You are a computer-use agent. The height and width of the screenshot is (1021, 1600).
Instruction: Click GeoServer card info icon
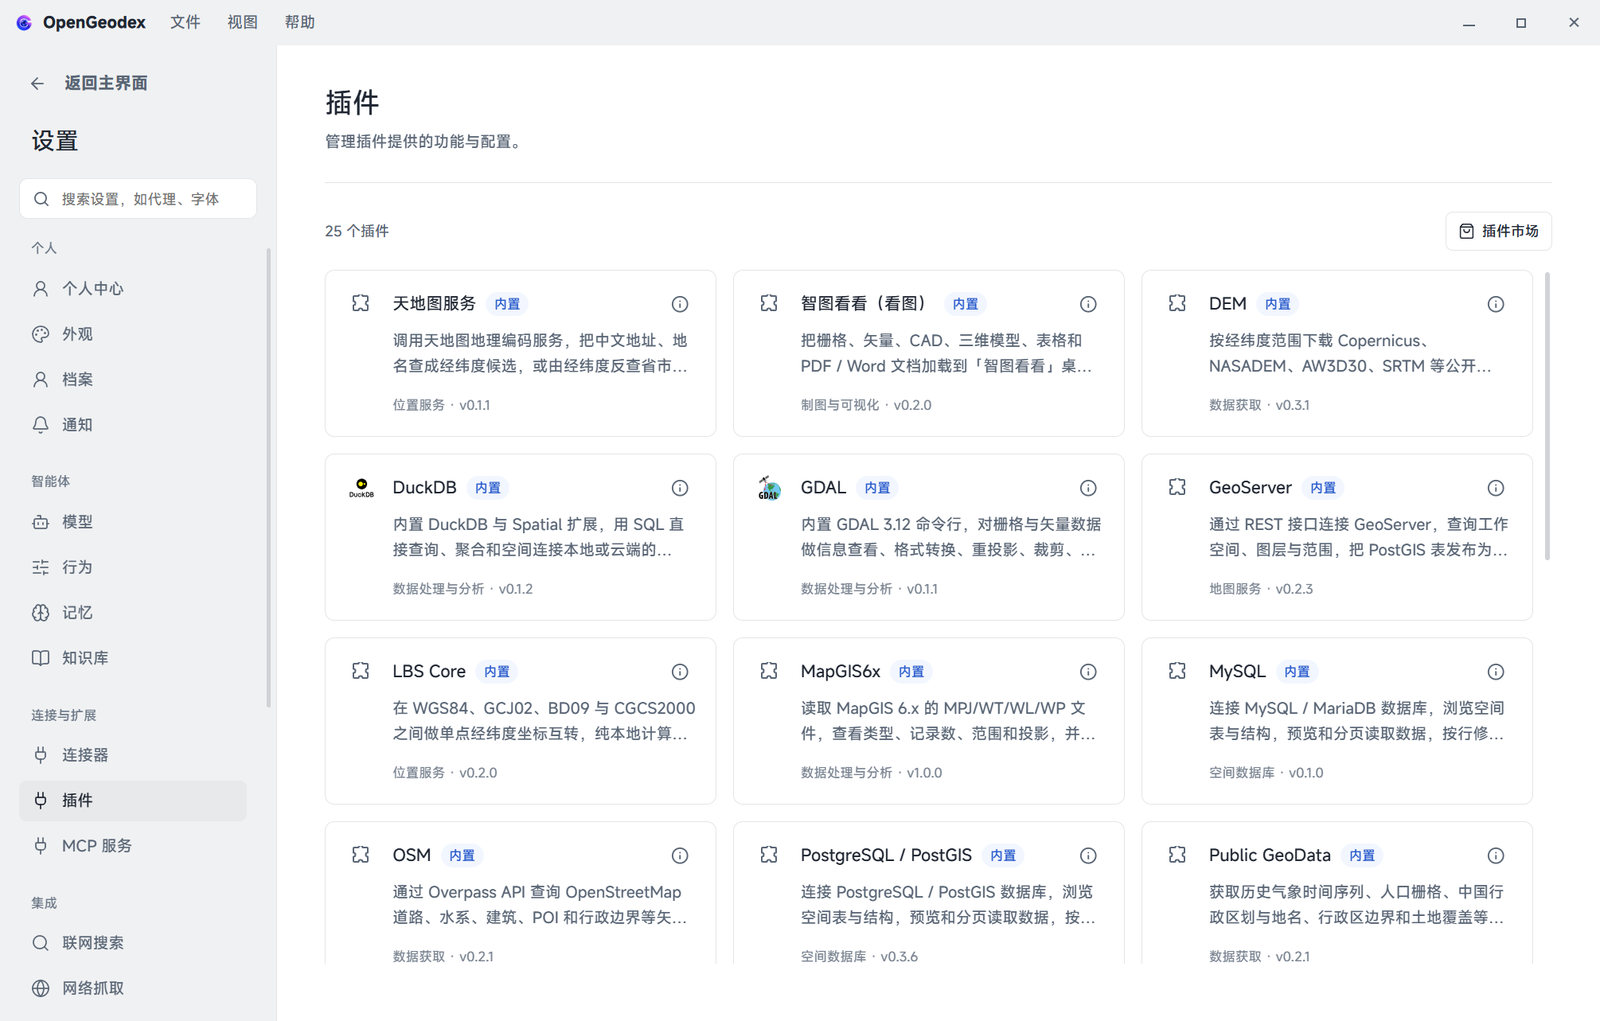[1496, 488]
